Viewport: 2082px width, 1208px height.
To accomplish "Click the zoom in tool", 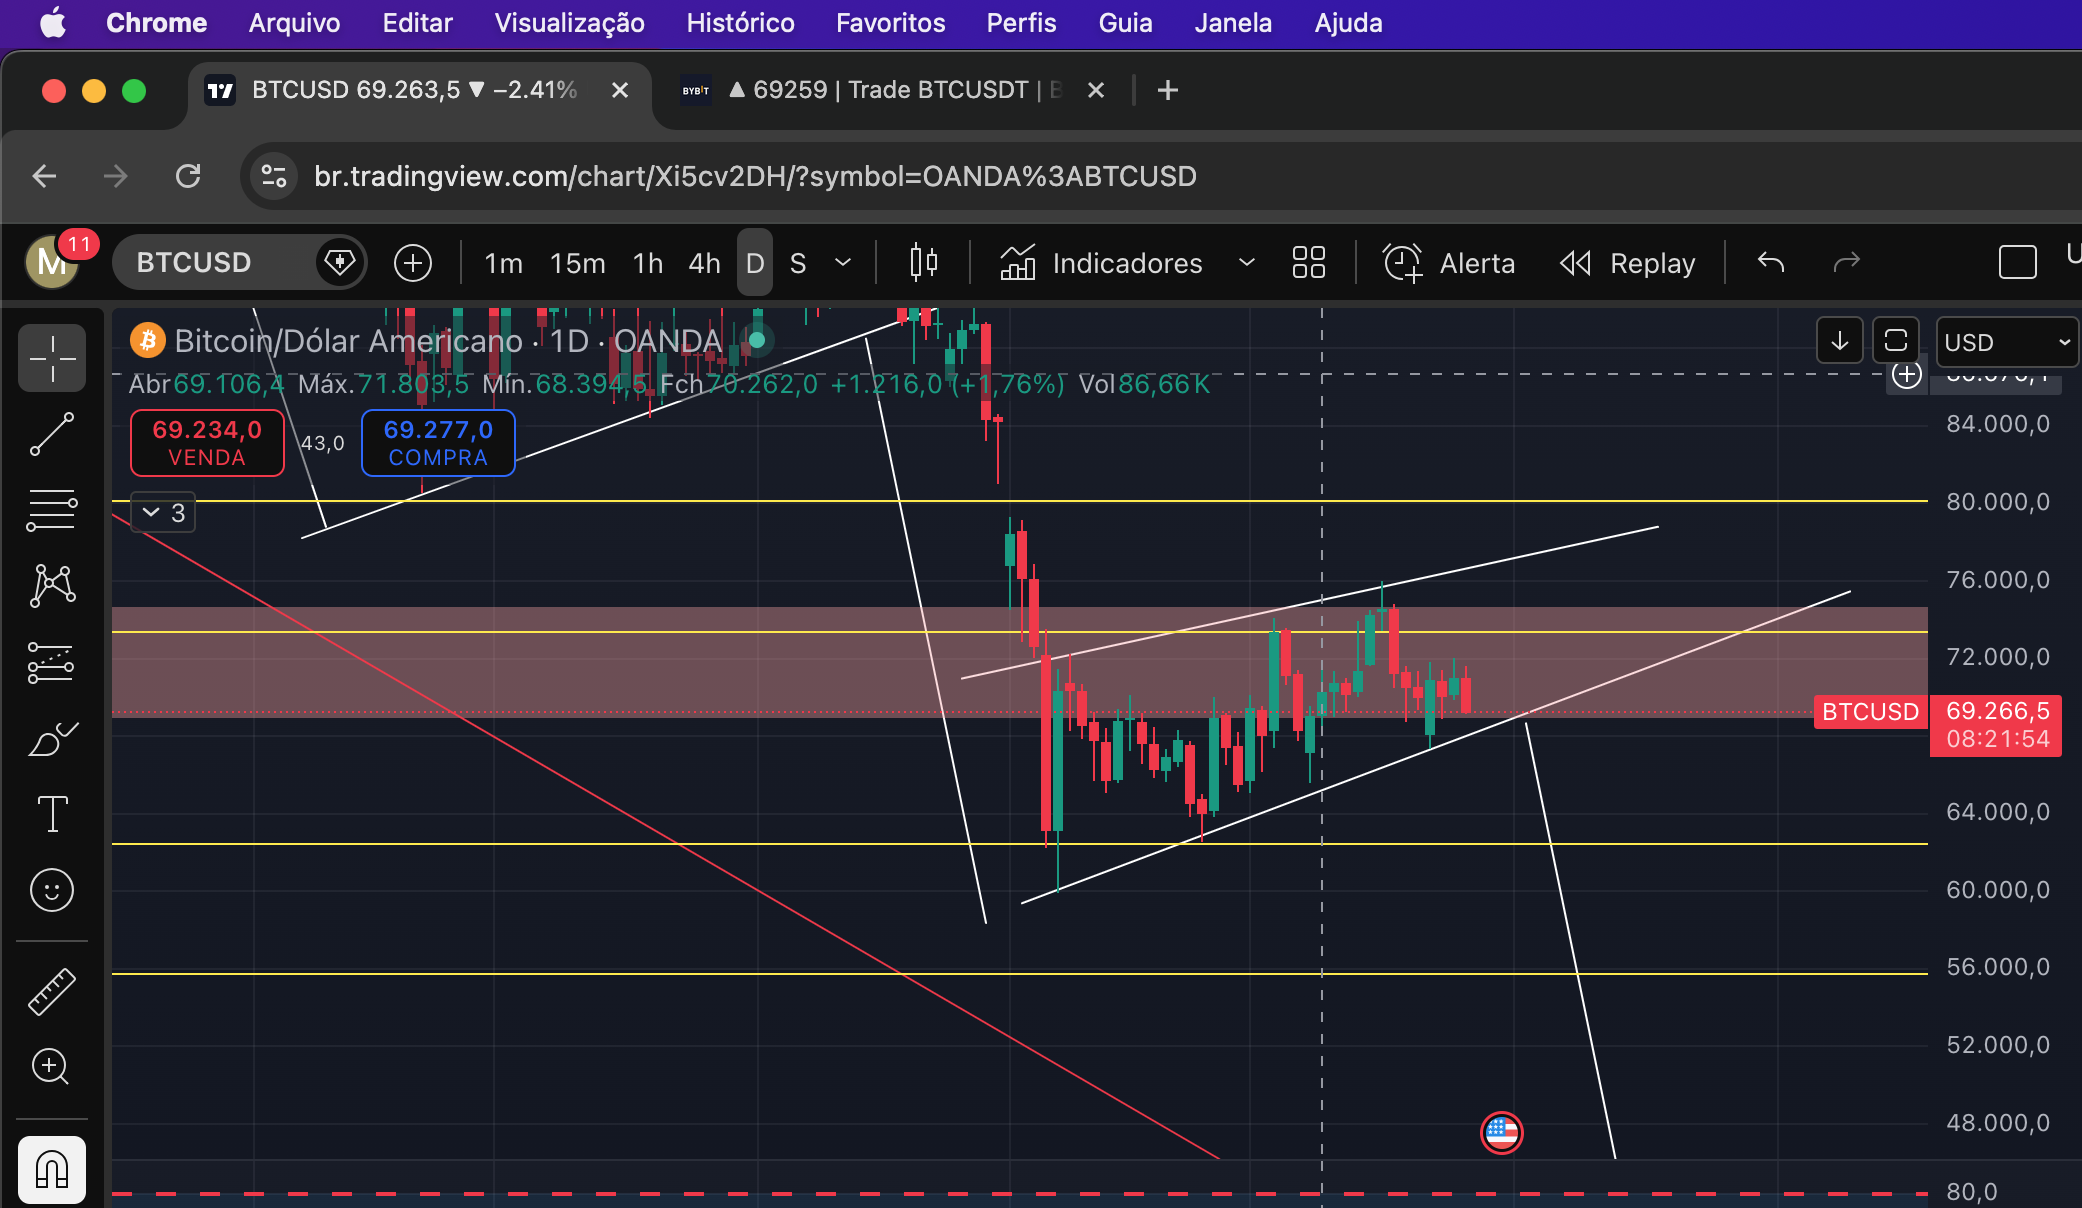I will (52, 1066).
